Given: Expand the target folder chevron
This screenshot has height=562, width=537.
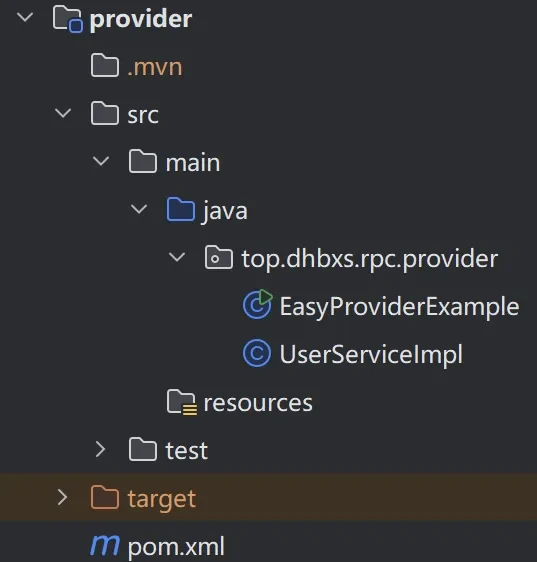Looking at the screenshot, I should click(x=63, y=497).
